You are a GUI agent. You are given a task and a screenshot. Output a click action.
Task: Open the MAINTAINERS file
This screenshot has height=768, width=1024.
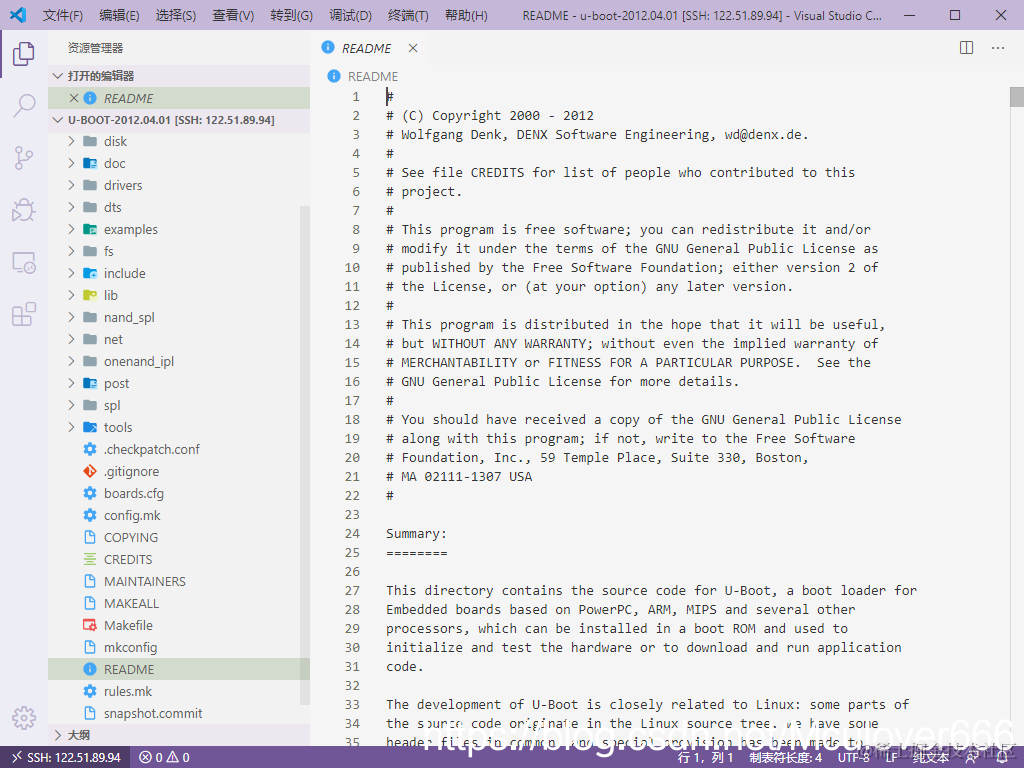(x=144, y=582)
